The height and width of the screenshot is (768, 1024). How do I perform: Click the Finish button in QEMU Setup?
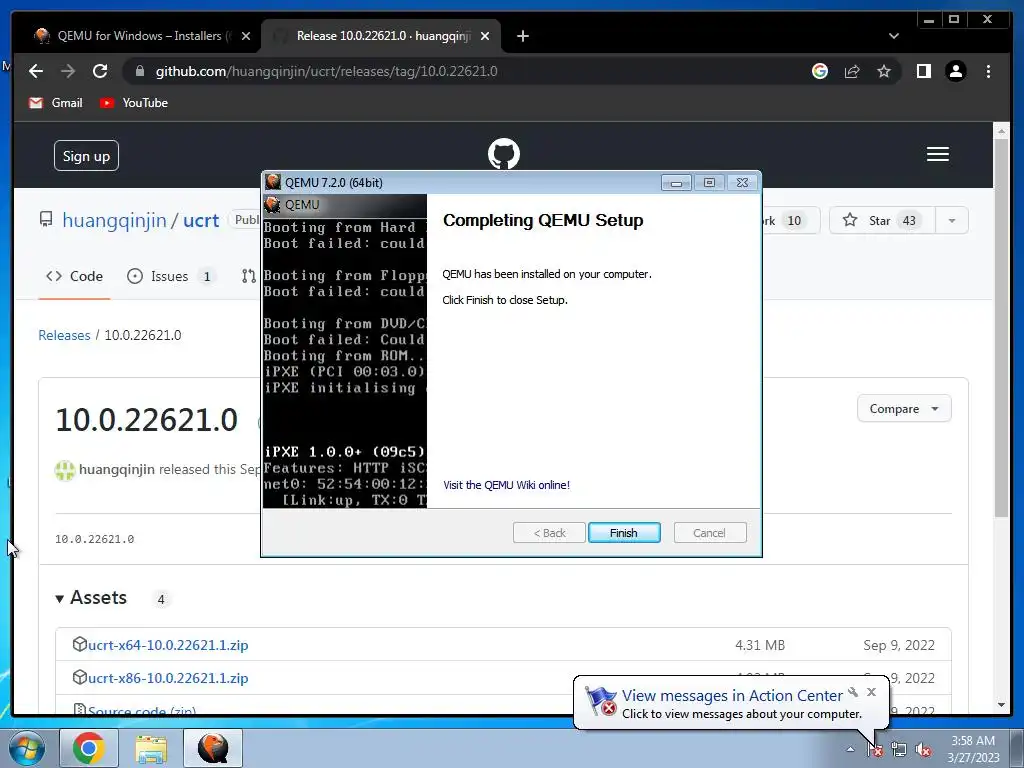click(x=624, y=533)
